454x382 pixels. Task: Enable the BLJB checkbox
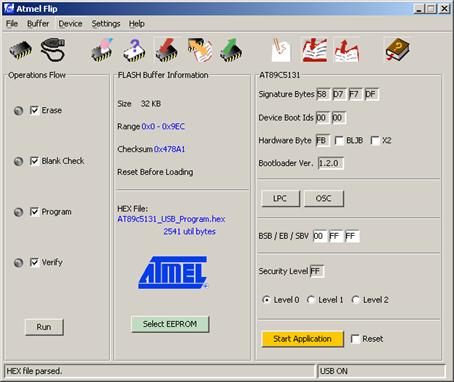339,141
